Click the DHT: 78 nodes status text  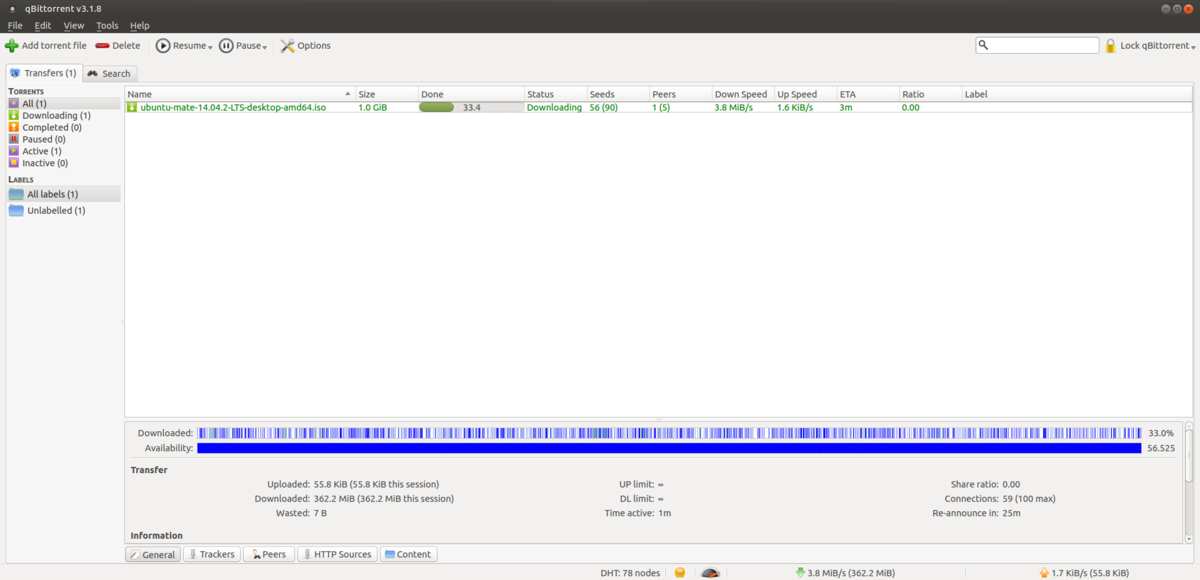630,572
